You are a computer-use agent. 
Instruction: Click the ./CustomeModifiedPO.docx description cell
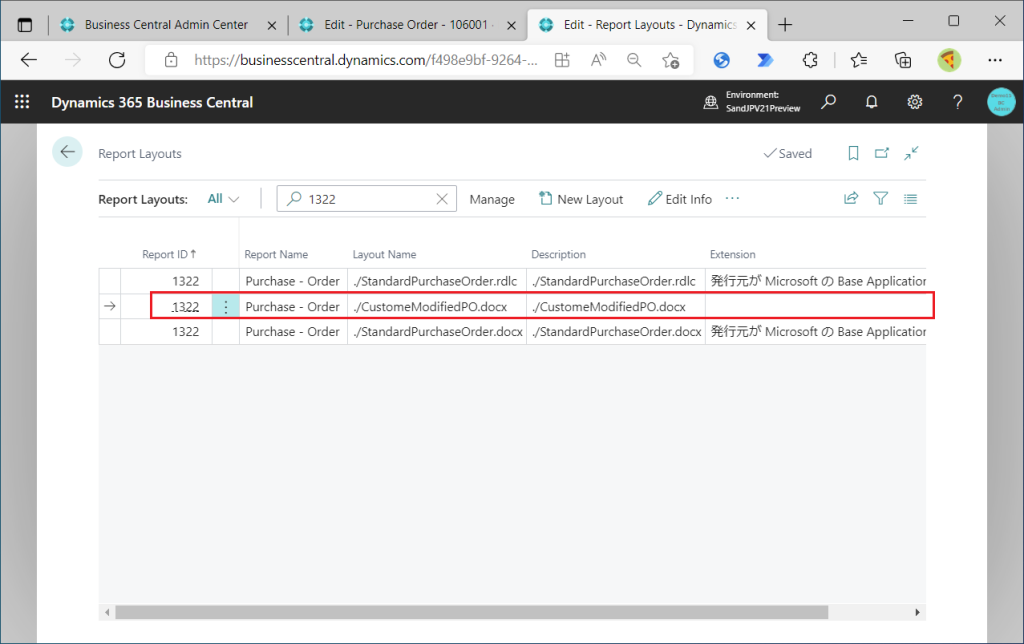click(x=615, y=306)
